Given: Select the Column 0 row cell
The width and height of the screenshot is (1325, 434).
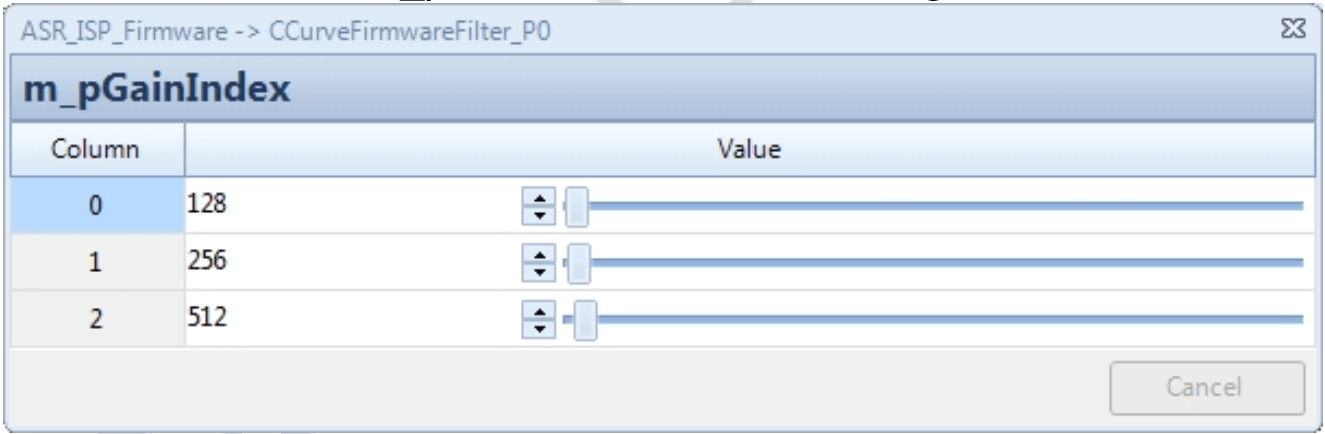Looking at the screenshot, I should 97,207.
